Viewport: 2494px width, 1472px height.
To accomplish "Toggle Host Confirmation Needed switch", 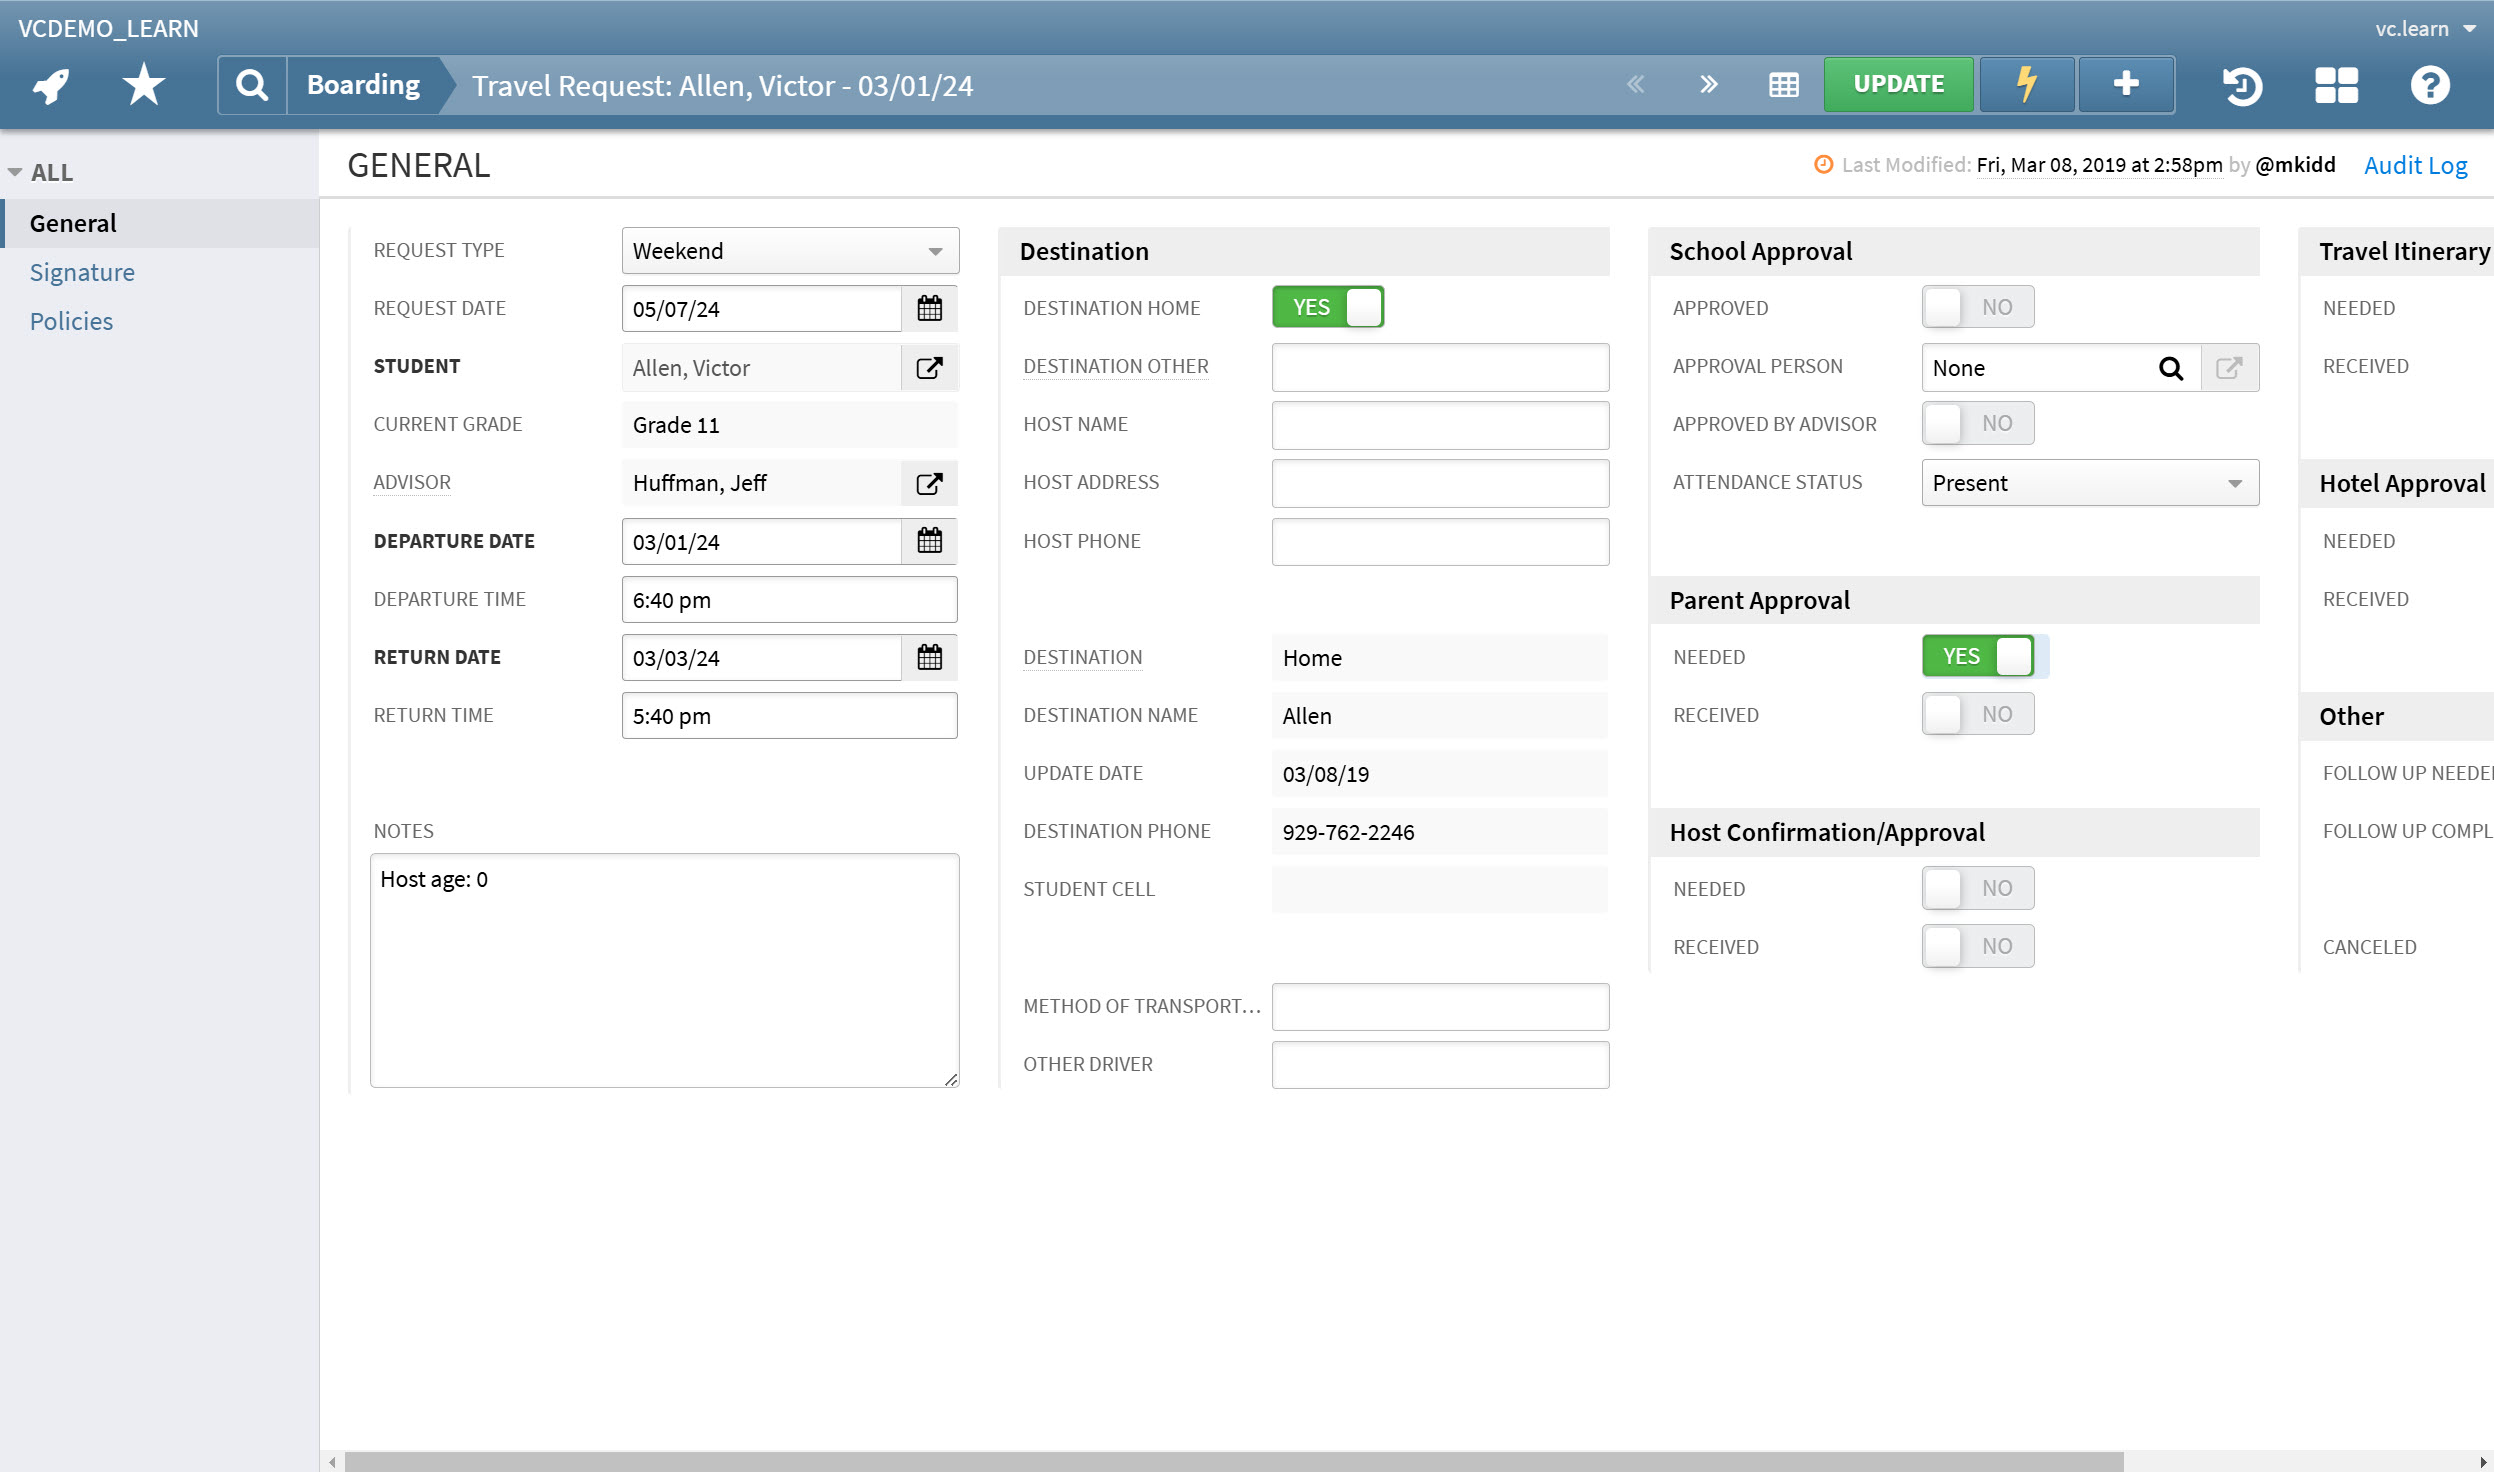I will click(x=1978, y=888).
